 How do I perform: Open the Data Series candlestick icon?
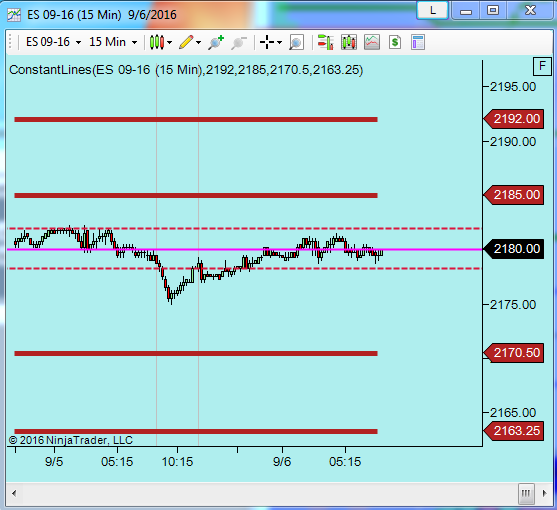[349, 42]
